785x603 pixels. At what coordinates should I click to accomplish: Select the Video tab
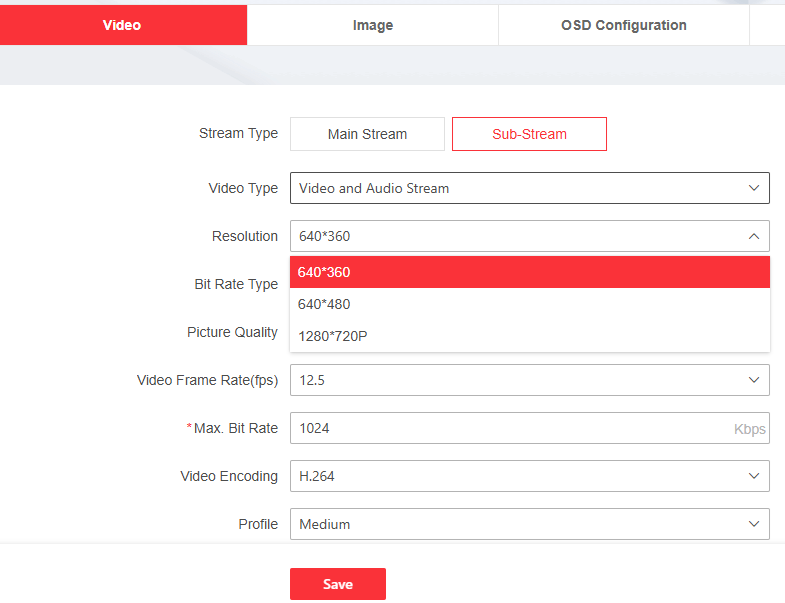coord(122,25)
